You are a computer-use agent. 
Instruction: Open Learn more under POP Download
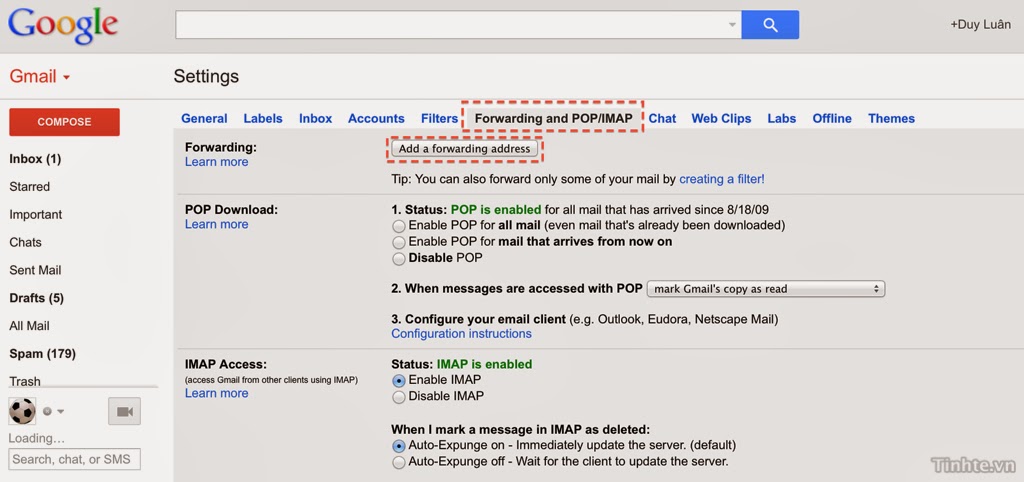pyautogui.click(x=216, y=224)
